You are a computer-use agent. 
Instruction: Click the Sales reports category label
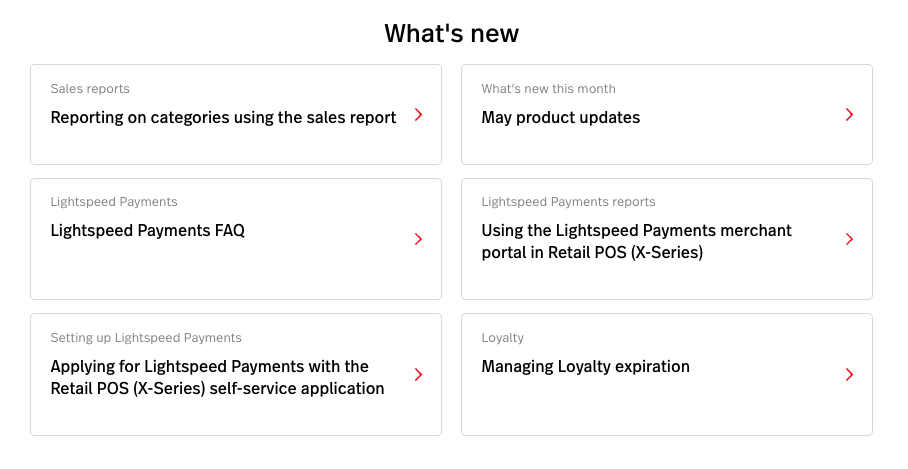click(90, 89)
